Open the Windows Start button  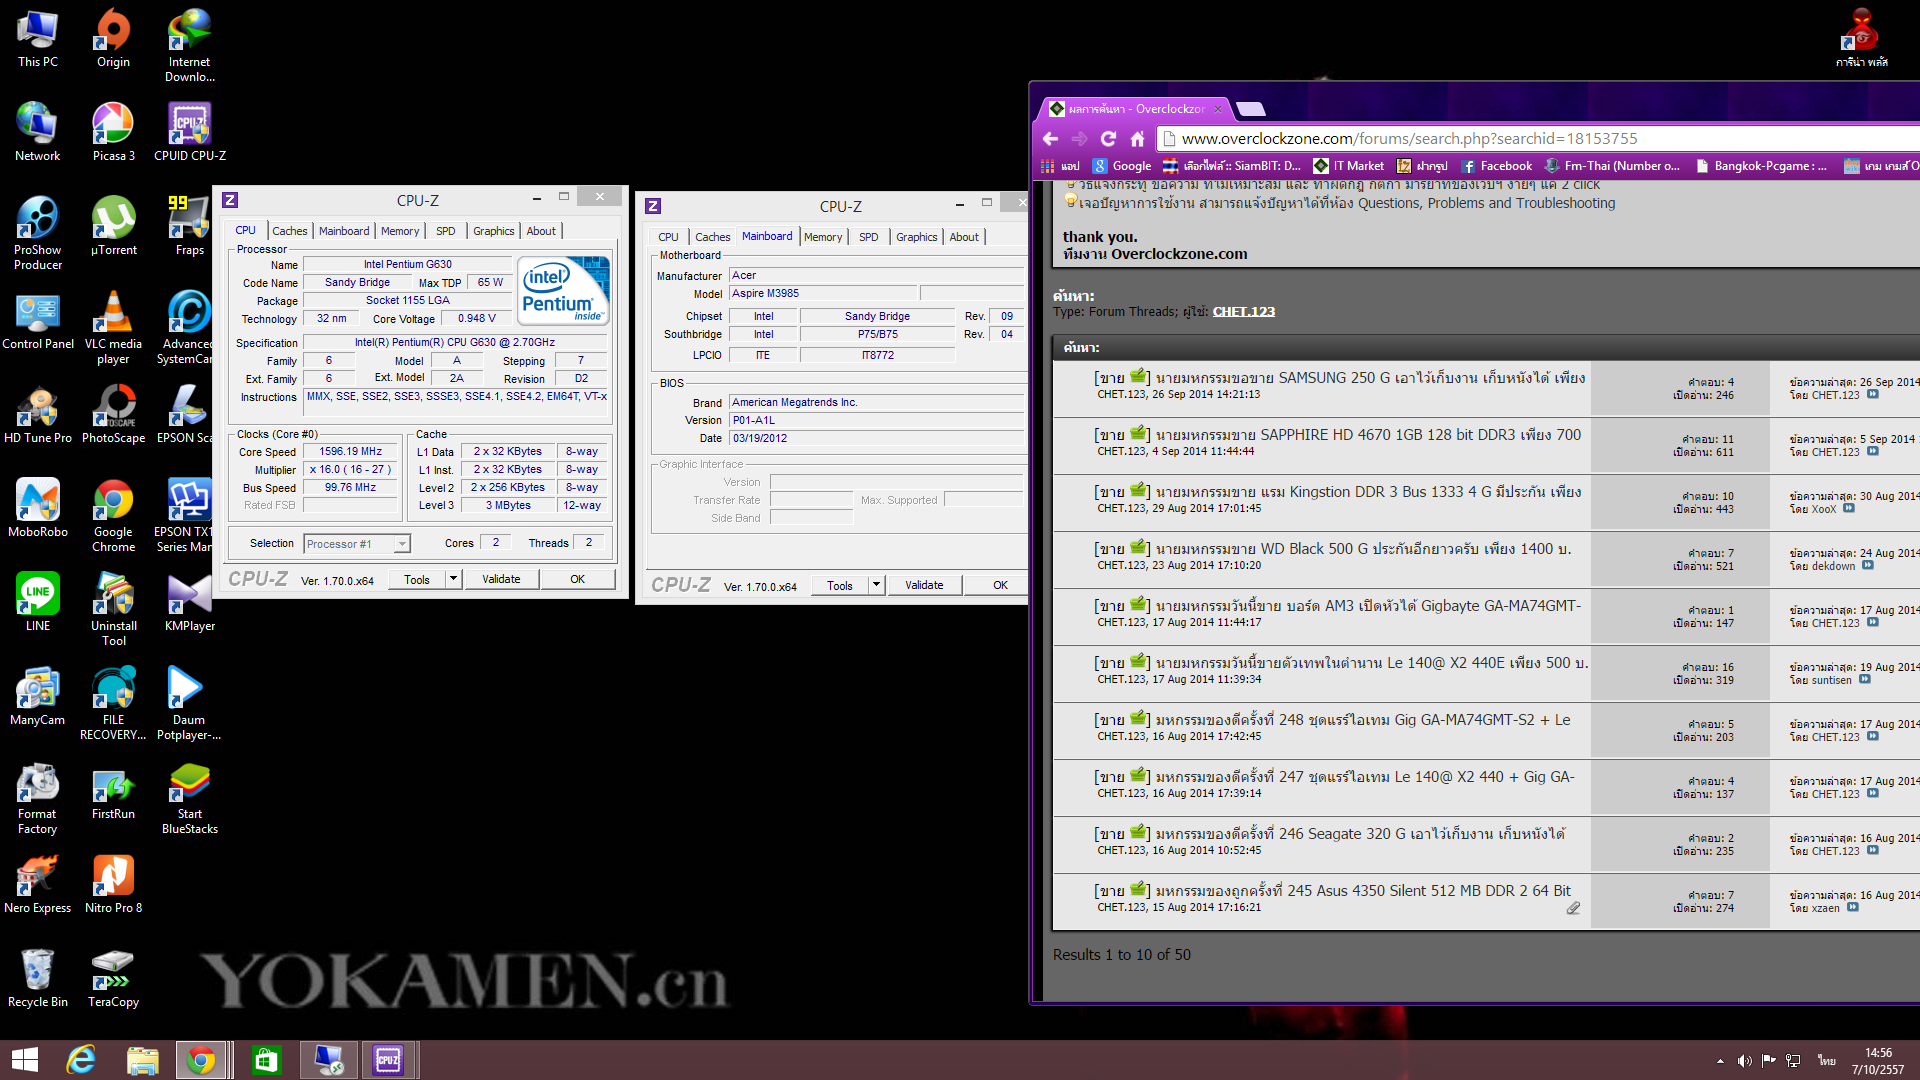coord(25,1060)
